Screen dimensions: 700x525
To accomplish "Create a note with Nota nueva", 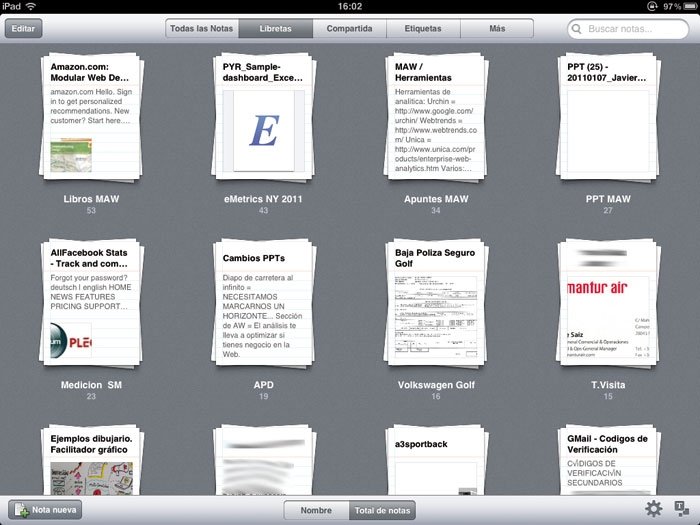I will coord(45,510).
